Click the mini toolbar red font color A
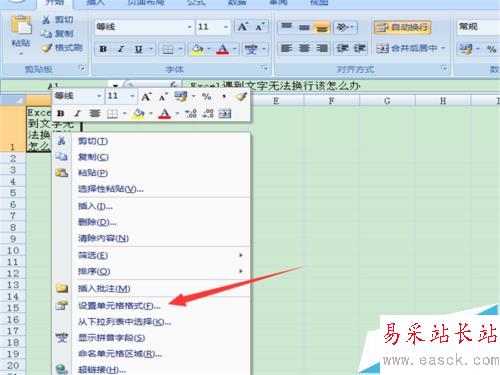500x375 pixels. [x=164, y=114]
